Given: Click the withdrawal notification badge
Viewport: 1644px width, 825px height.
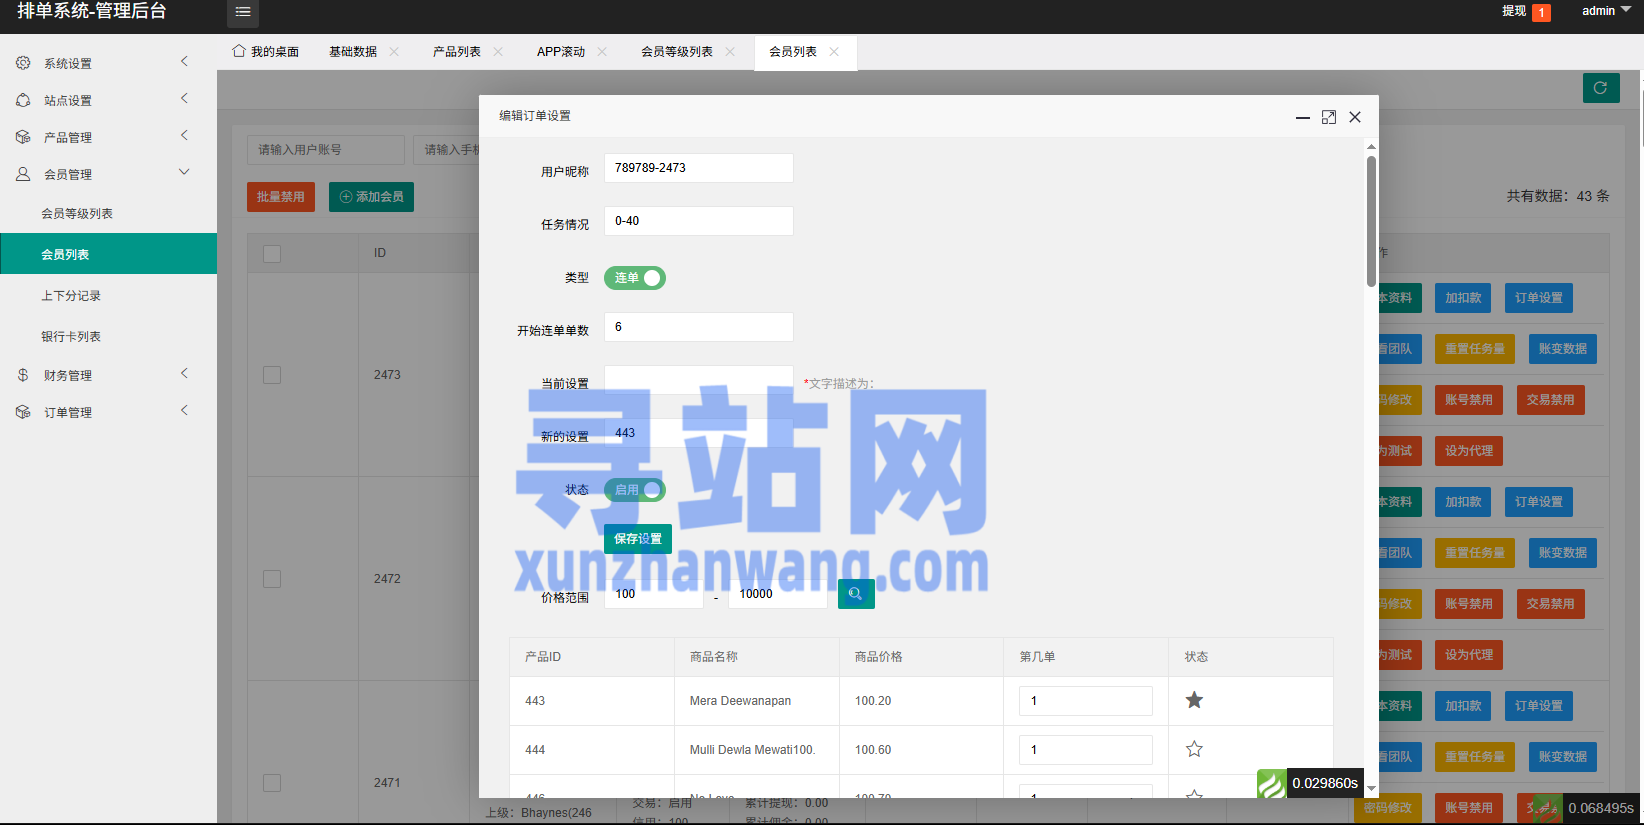Looking at the screenshot, I should click(1541, 13).
